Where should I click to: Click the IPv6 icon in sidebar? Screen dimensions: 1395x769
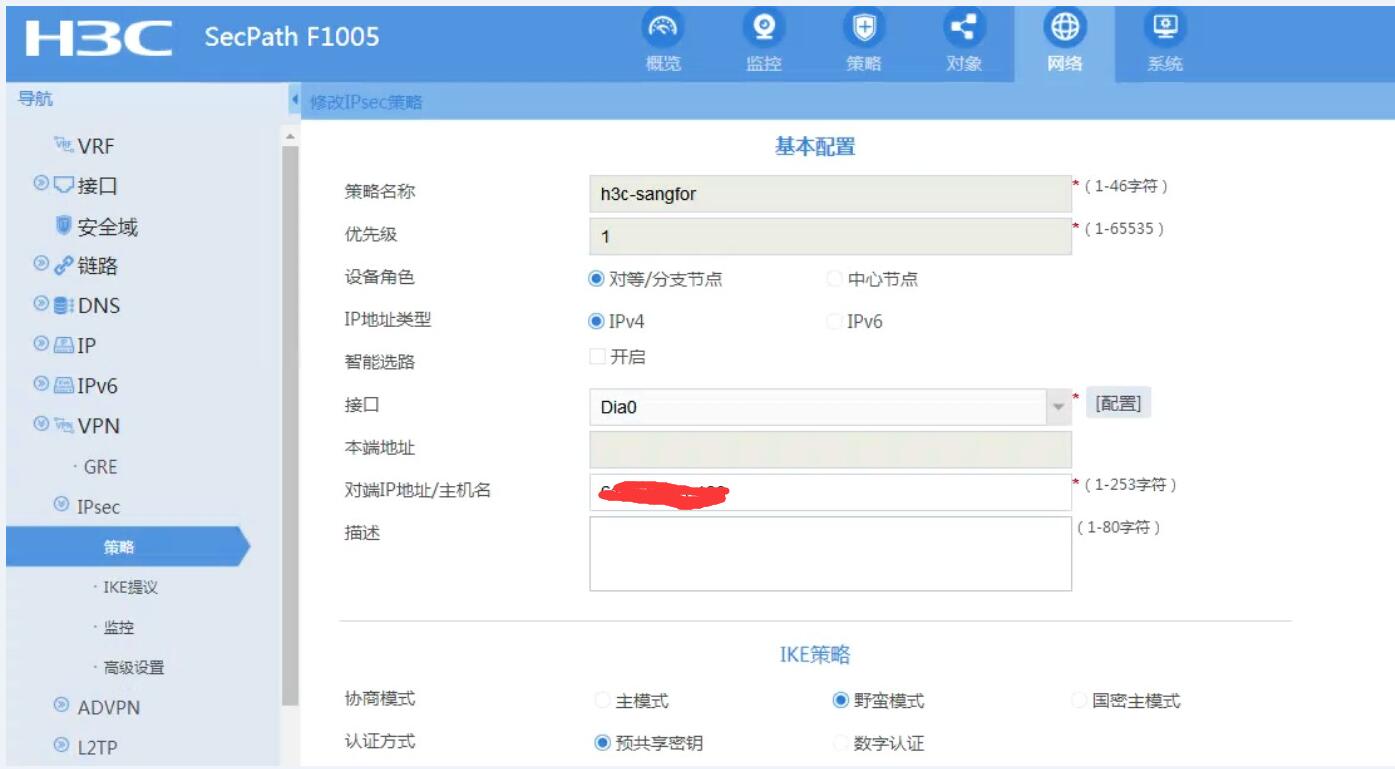click(64, 386)
